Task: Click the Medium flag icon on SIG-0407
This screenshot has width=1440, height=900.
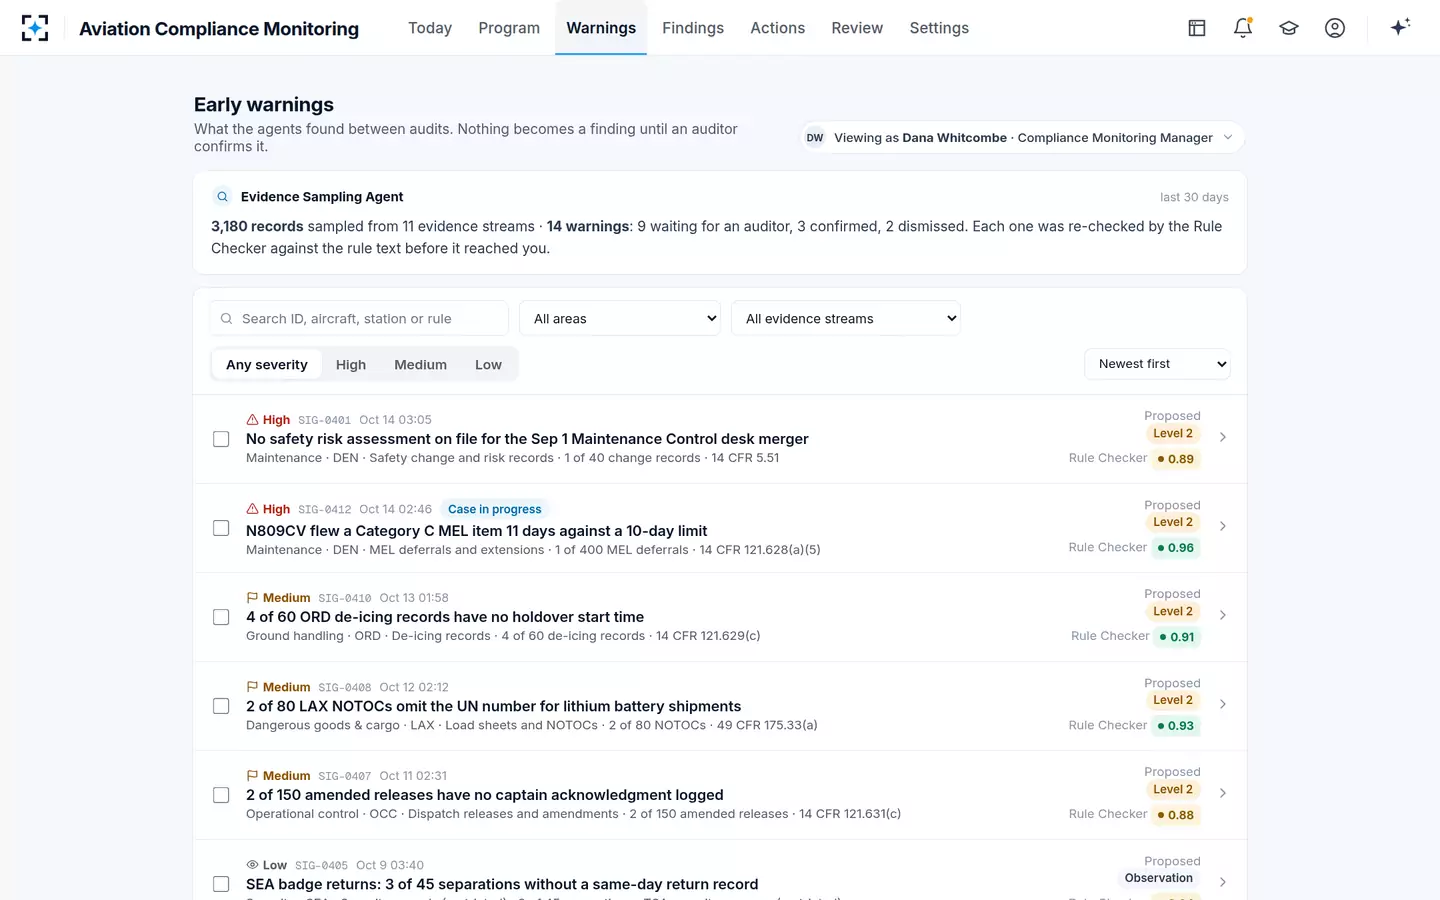Action: coord(252,776)
